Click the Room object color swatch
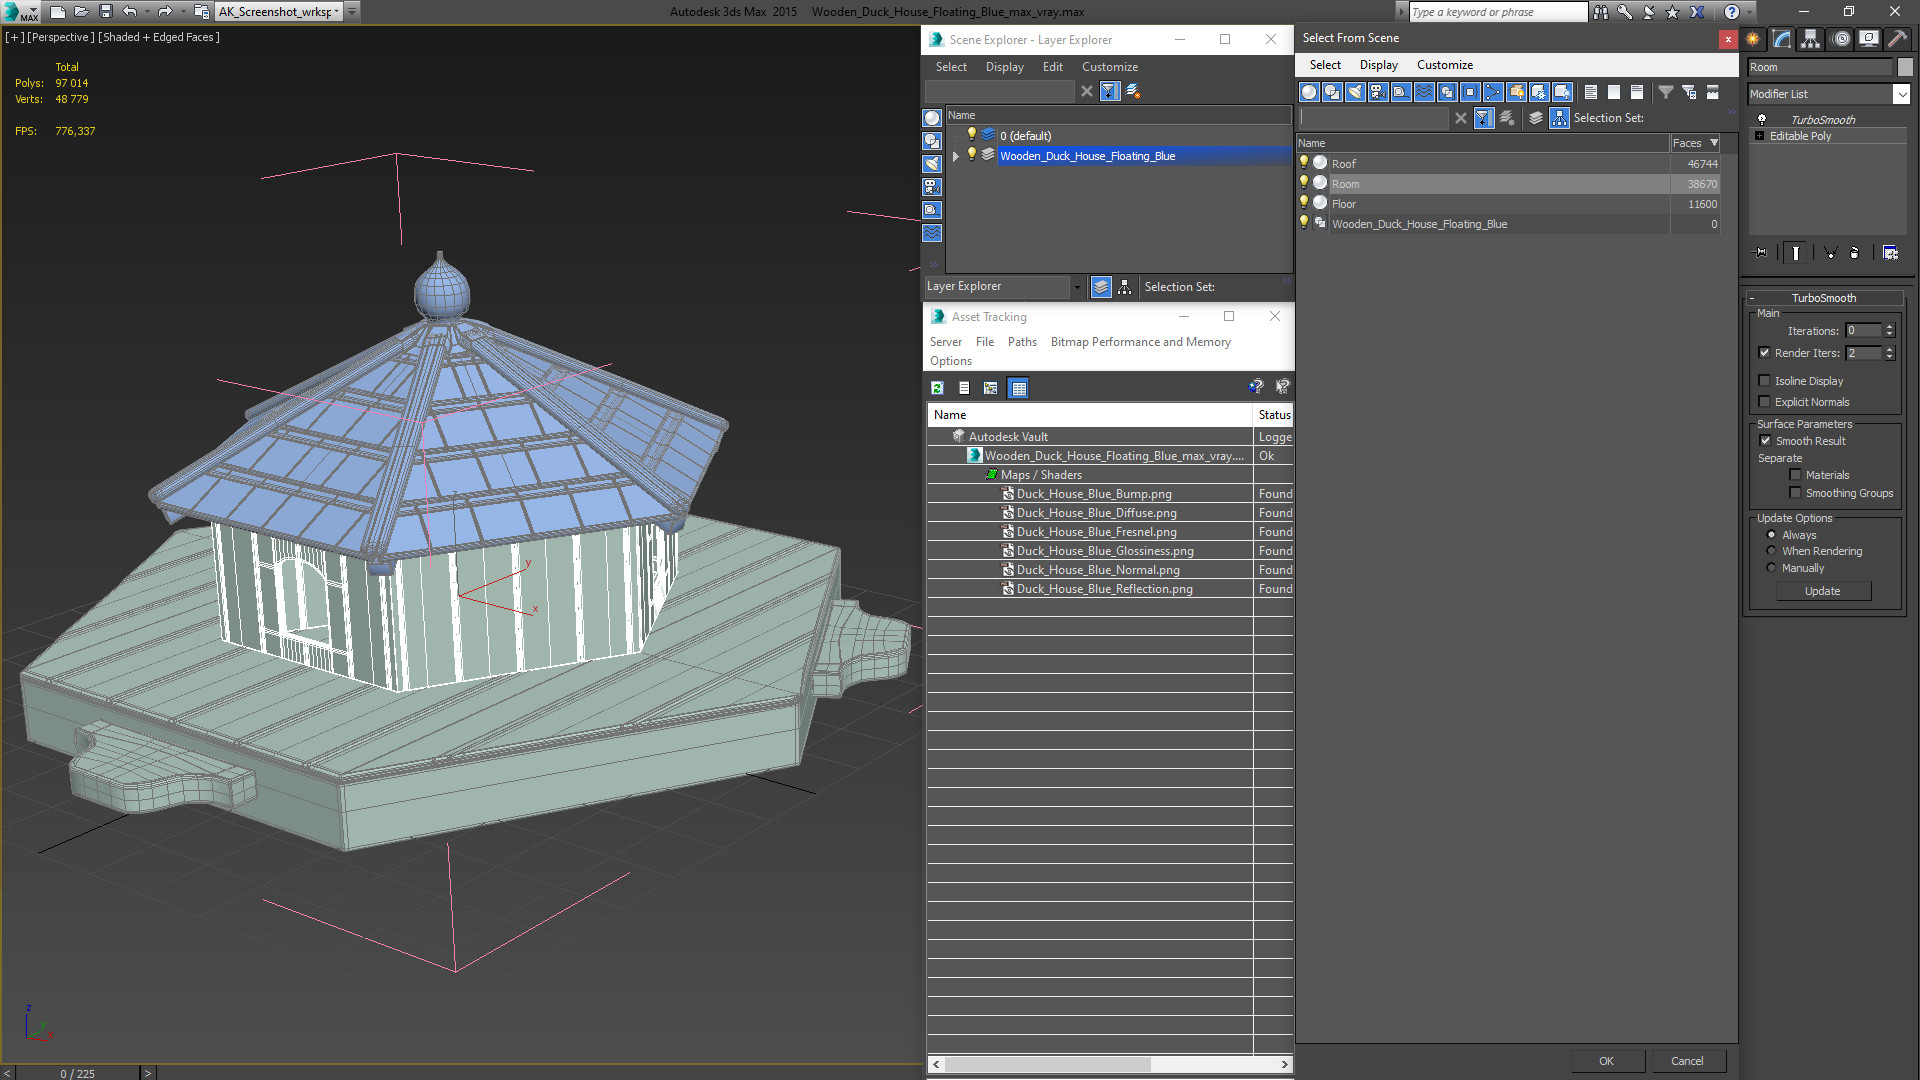The height and width of the screenshot is (1080, 1920). (x=1905, y=67)
